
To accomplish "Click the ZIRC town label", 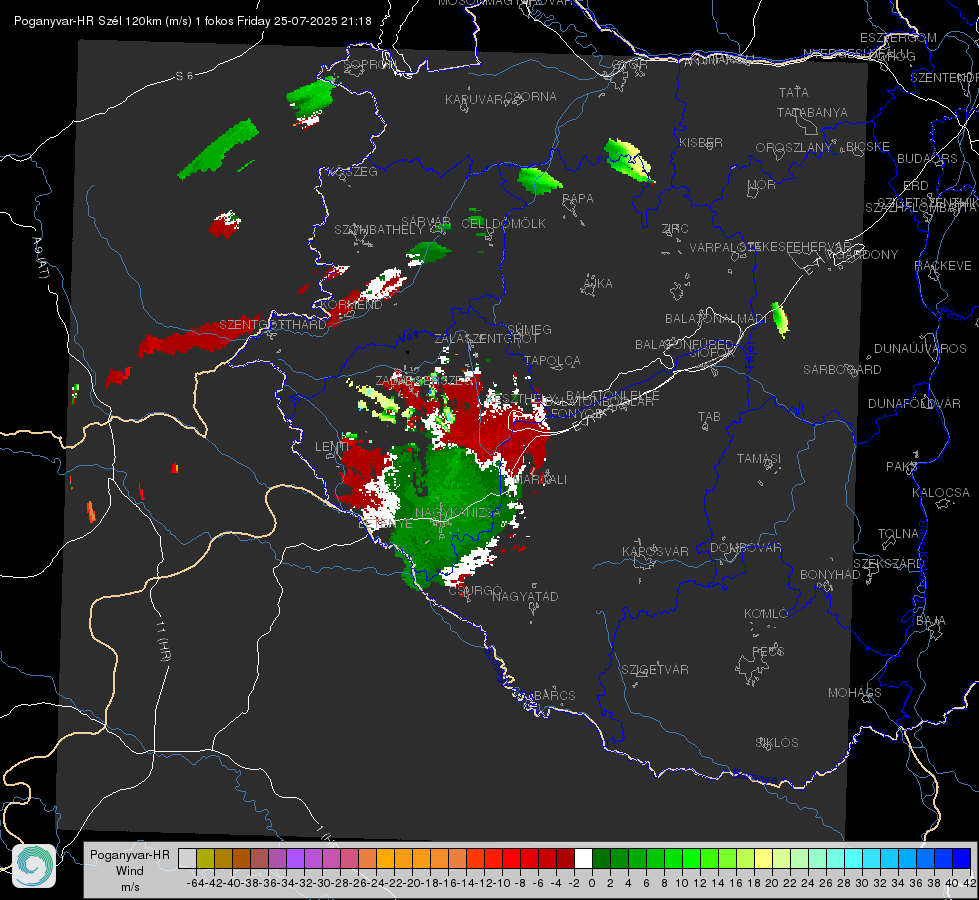I will pyautogui.click(x=674, y=229).
